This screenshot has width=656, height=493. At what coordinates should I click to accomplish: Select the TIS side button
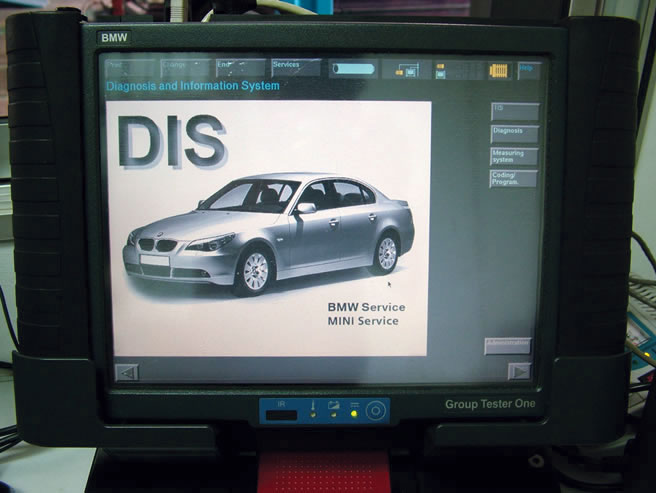tap(514, 112)
